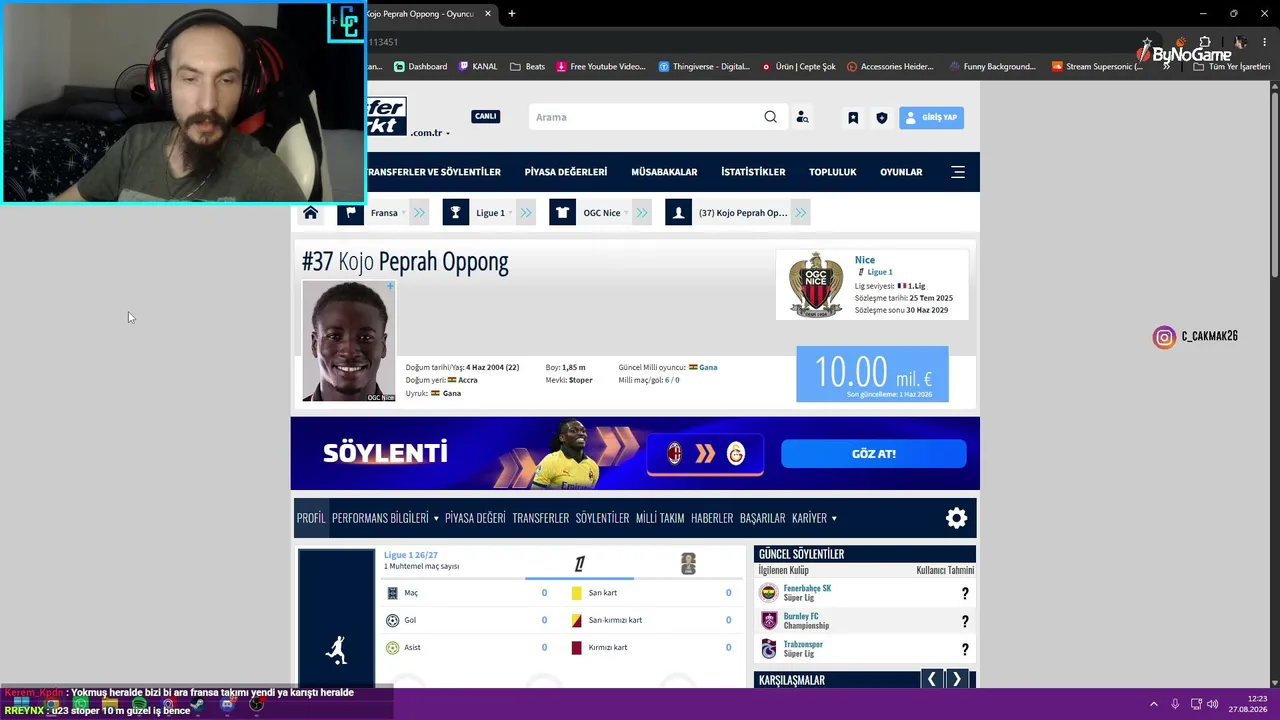Viewport: 1280px width, 720px height.
Task: Expand the Kojo Peprah Oppong breadcrumb dropdown
Action: tap(800, 213)
